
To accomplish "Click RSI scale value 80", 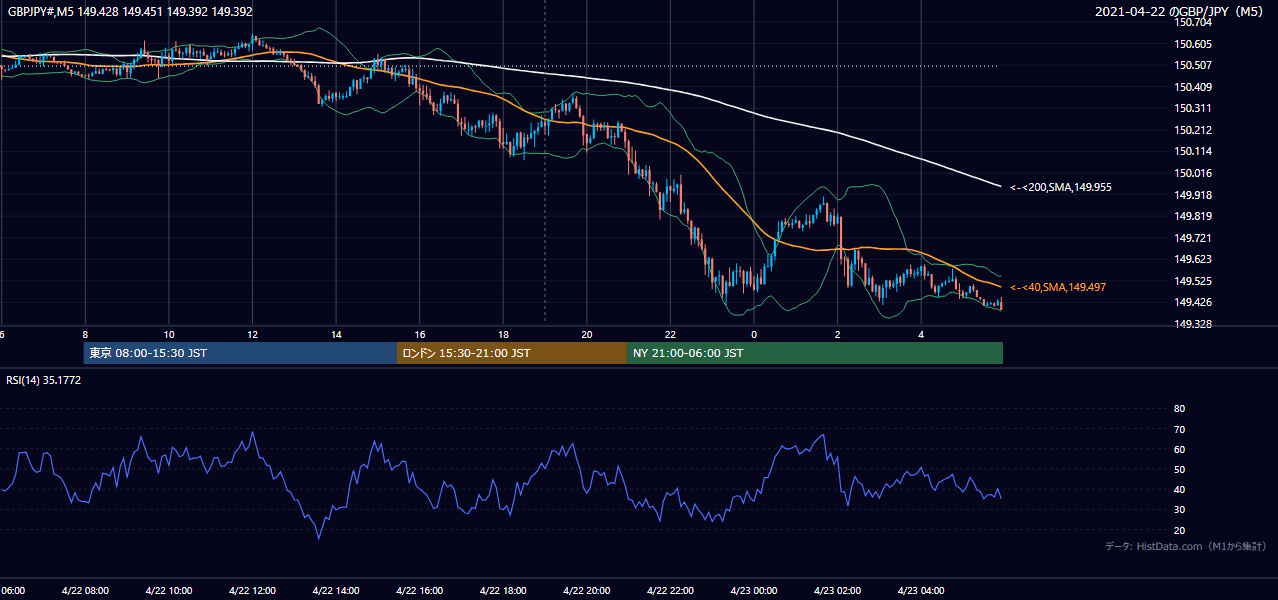I will [1179, 409].
